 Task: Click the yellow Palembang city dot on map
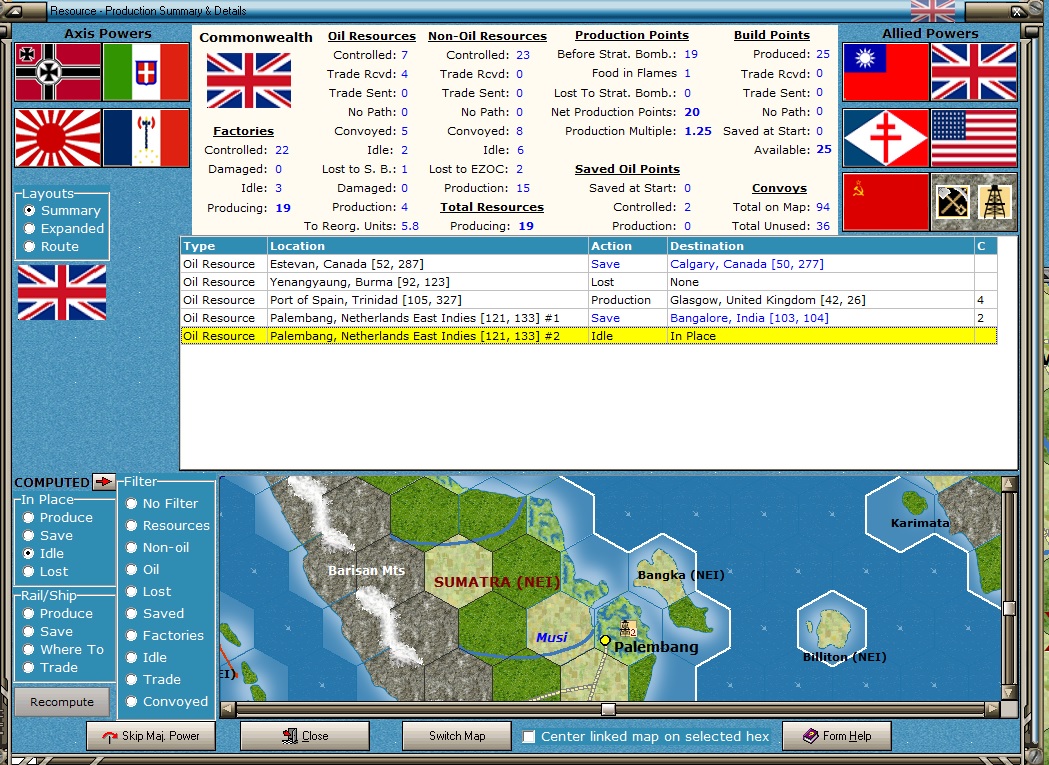pyautogui.click(x=605, y=641)
